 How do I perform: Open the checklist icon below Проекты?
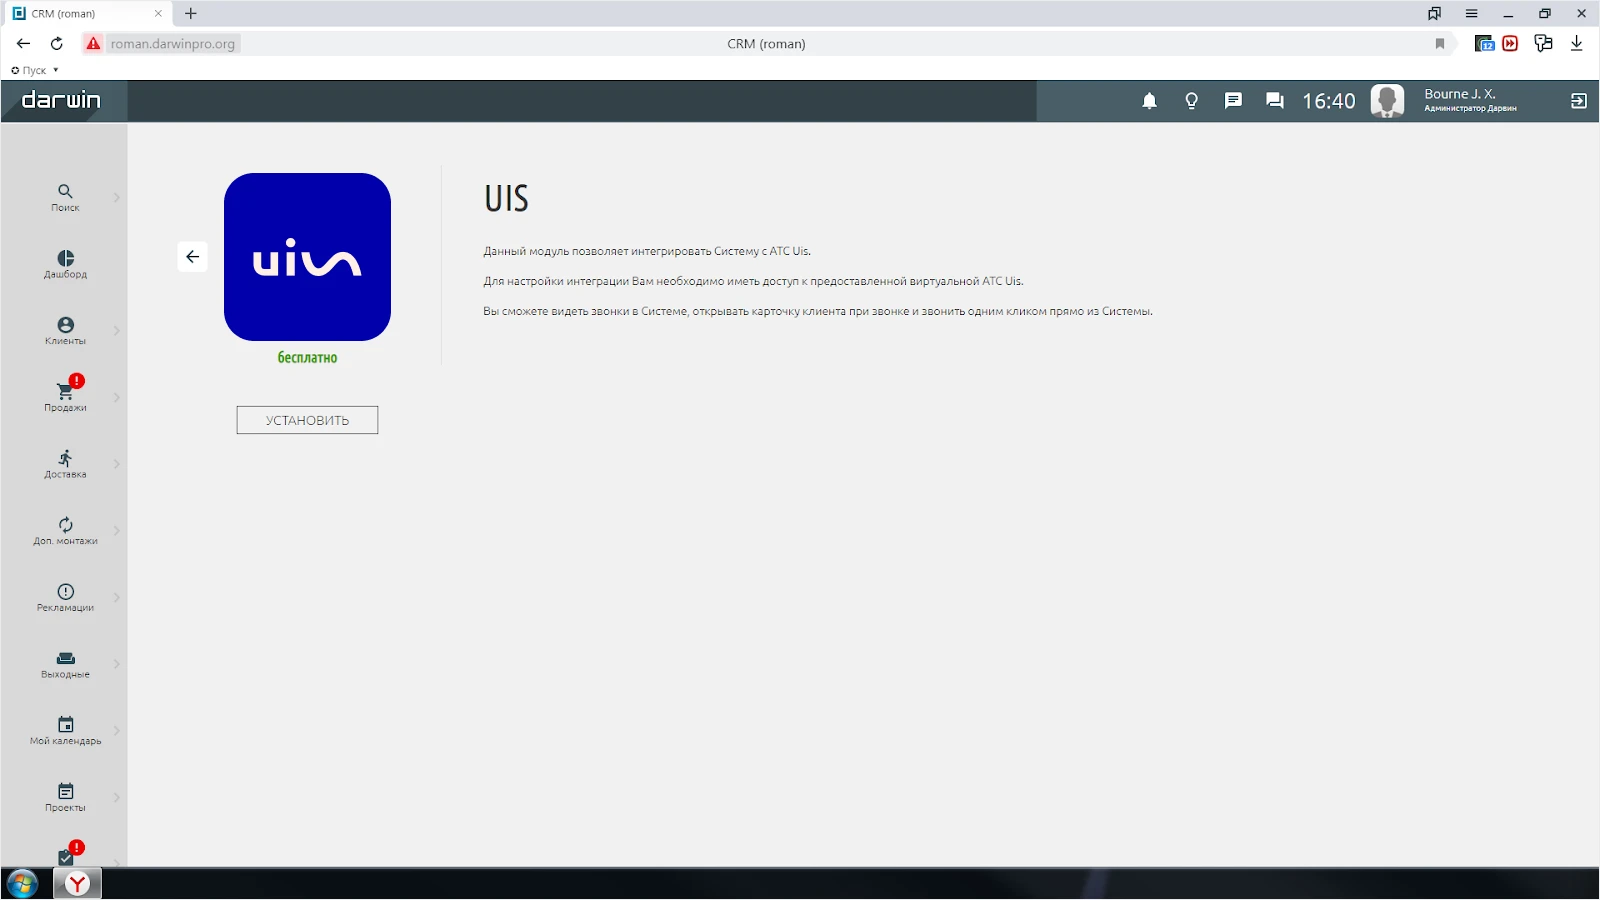pyautogui.click(x=65, y=857)
